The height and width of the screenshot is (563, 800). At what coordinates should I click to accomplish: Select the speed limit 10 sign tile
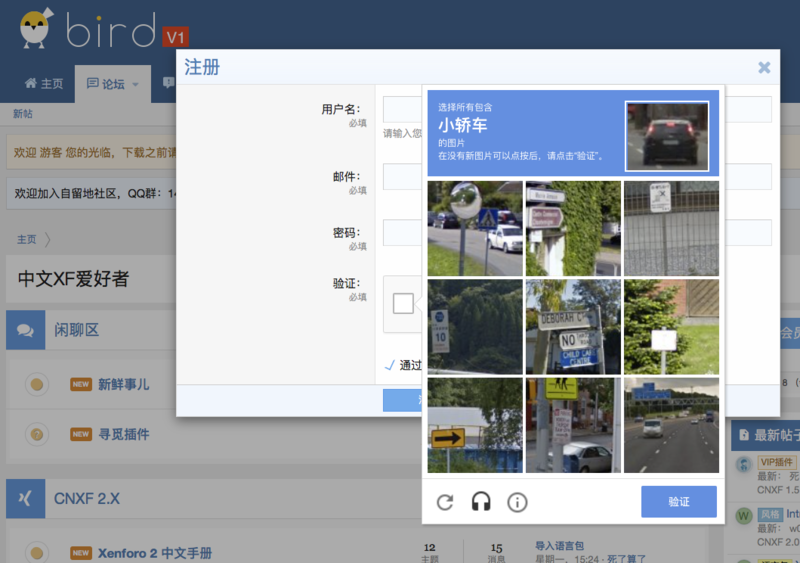point(475,327)
